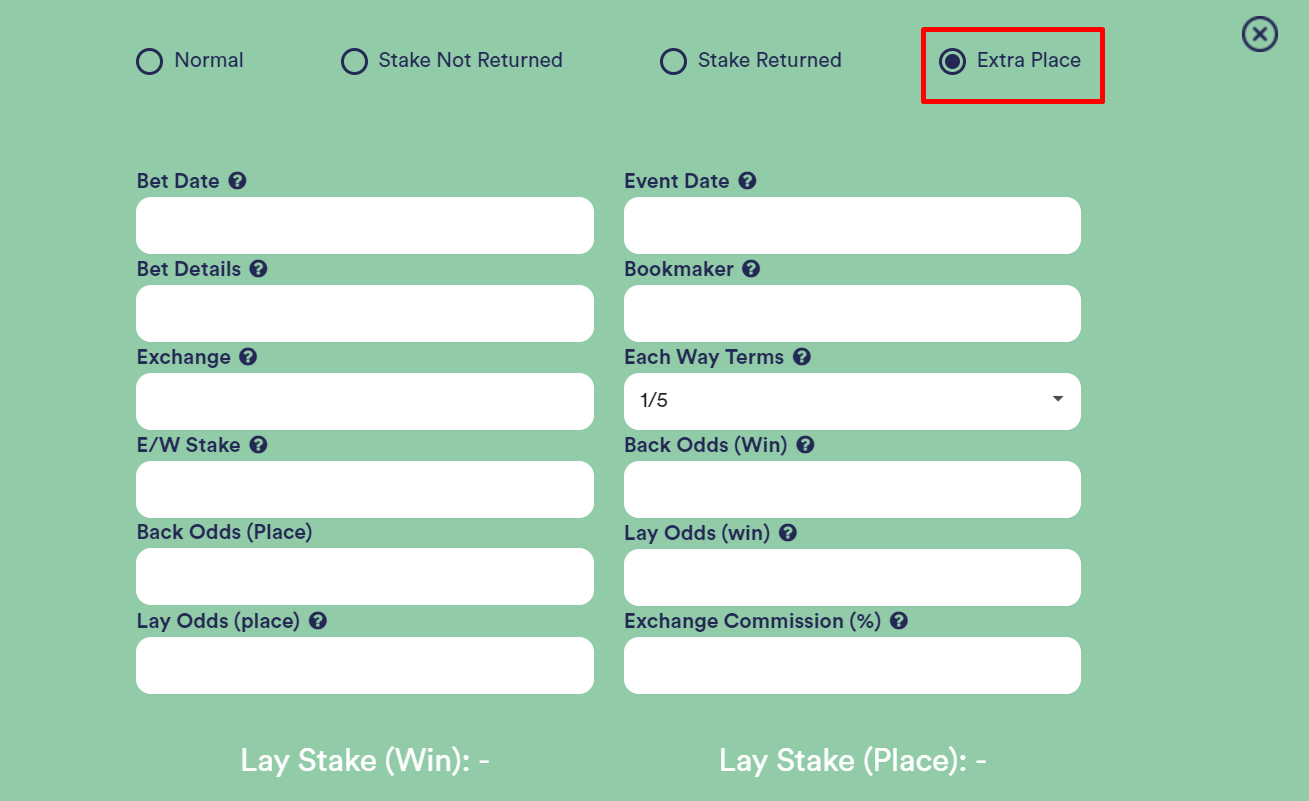Screen dimensions: 1309x801
Task: Click into the Back Odds (Place) field
Action: [x=365, y=576]
